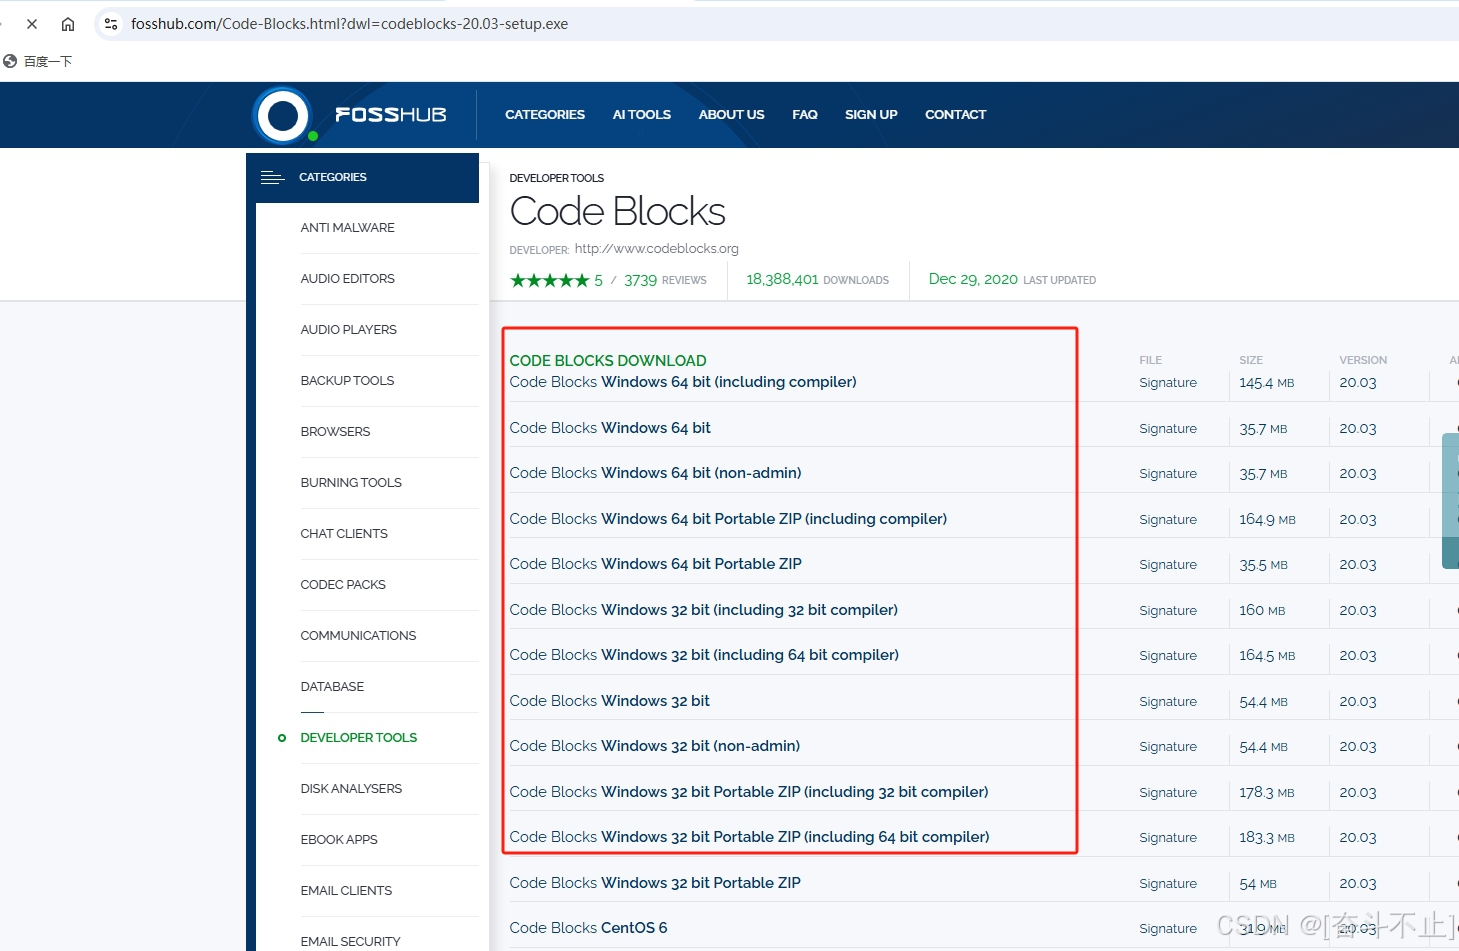Download Code Blocks CentOS 6
The width and height of the screenshot is (1459, 951).
(588, 928)
